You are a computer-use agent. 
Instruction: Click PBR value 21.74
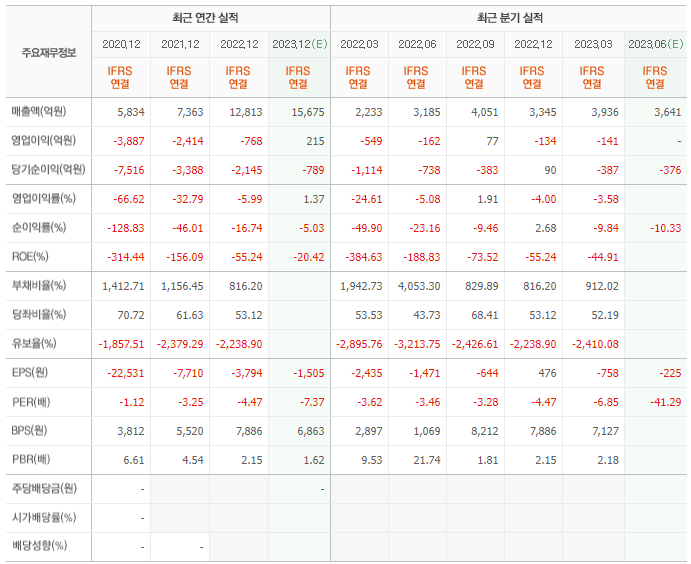427,460
